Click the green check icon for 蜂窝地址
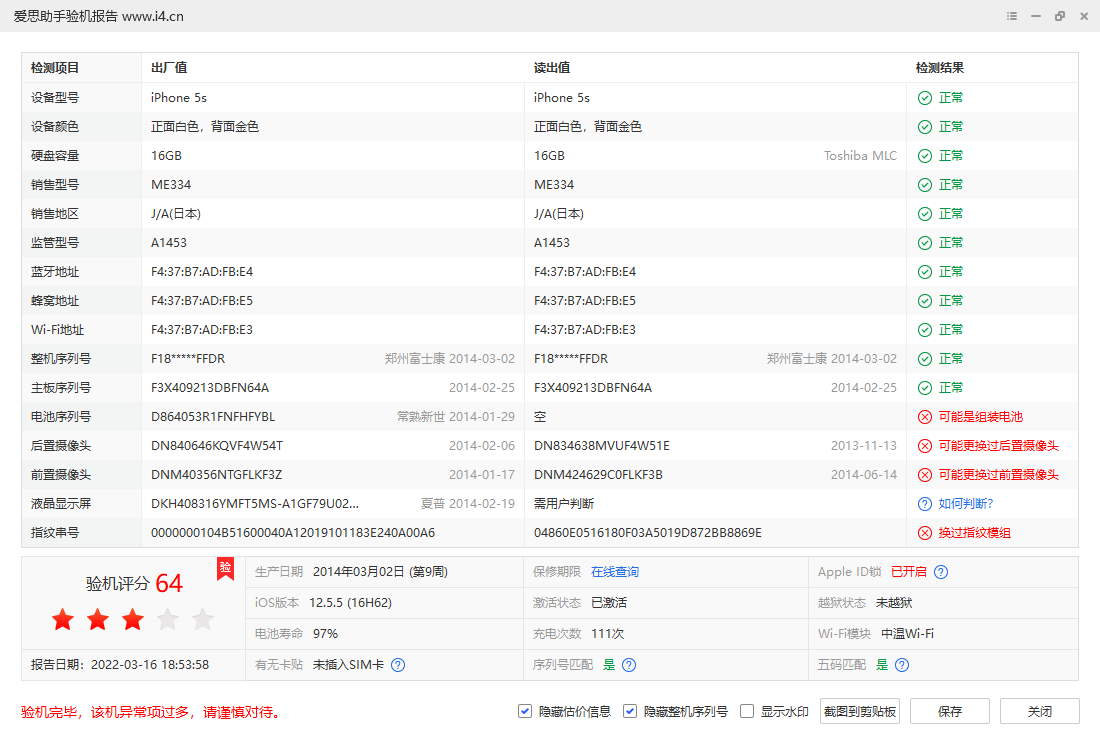This screenshot has width=1100, height=749. pyautogui.click(x=925, y=301)
